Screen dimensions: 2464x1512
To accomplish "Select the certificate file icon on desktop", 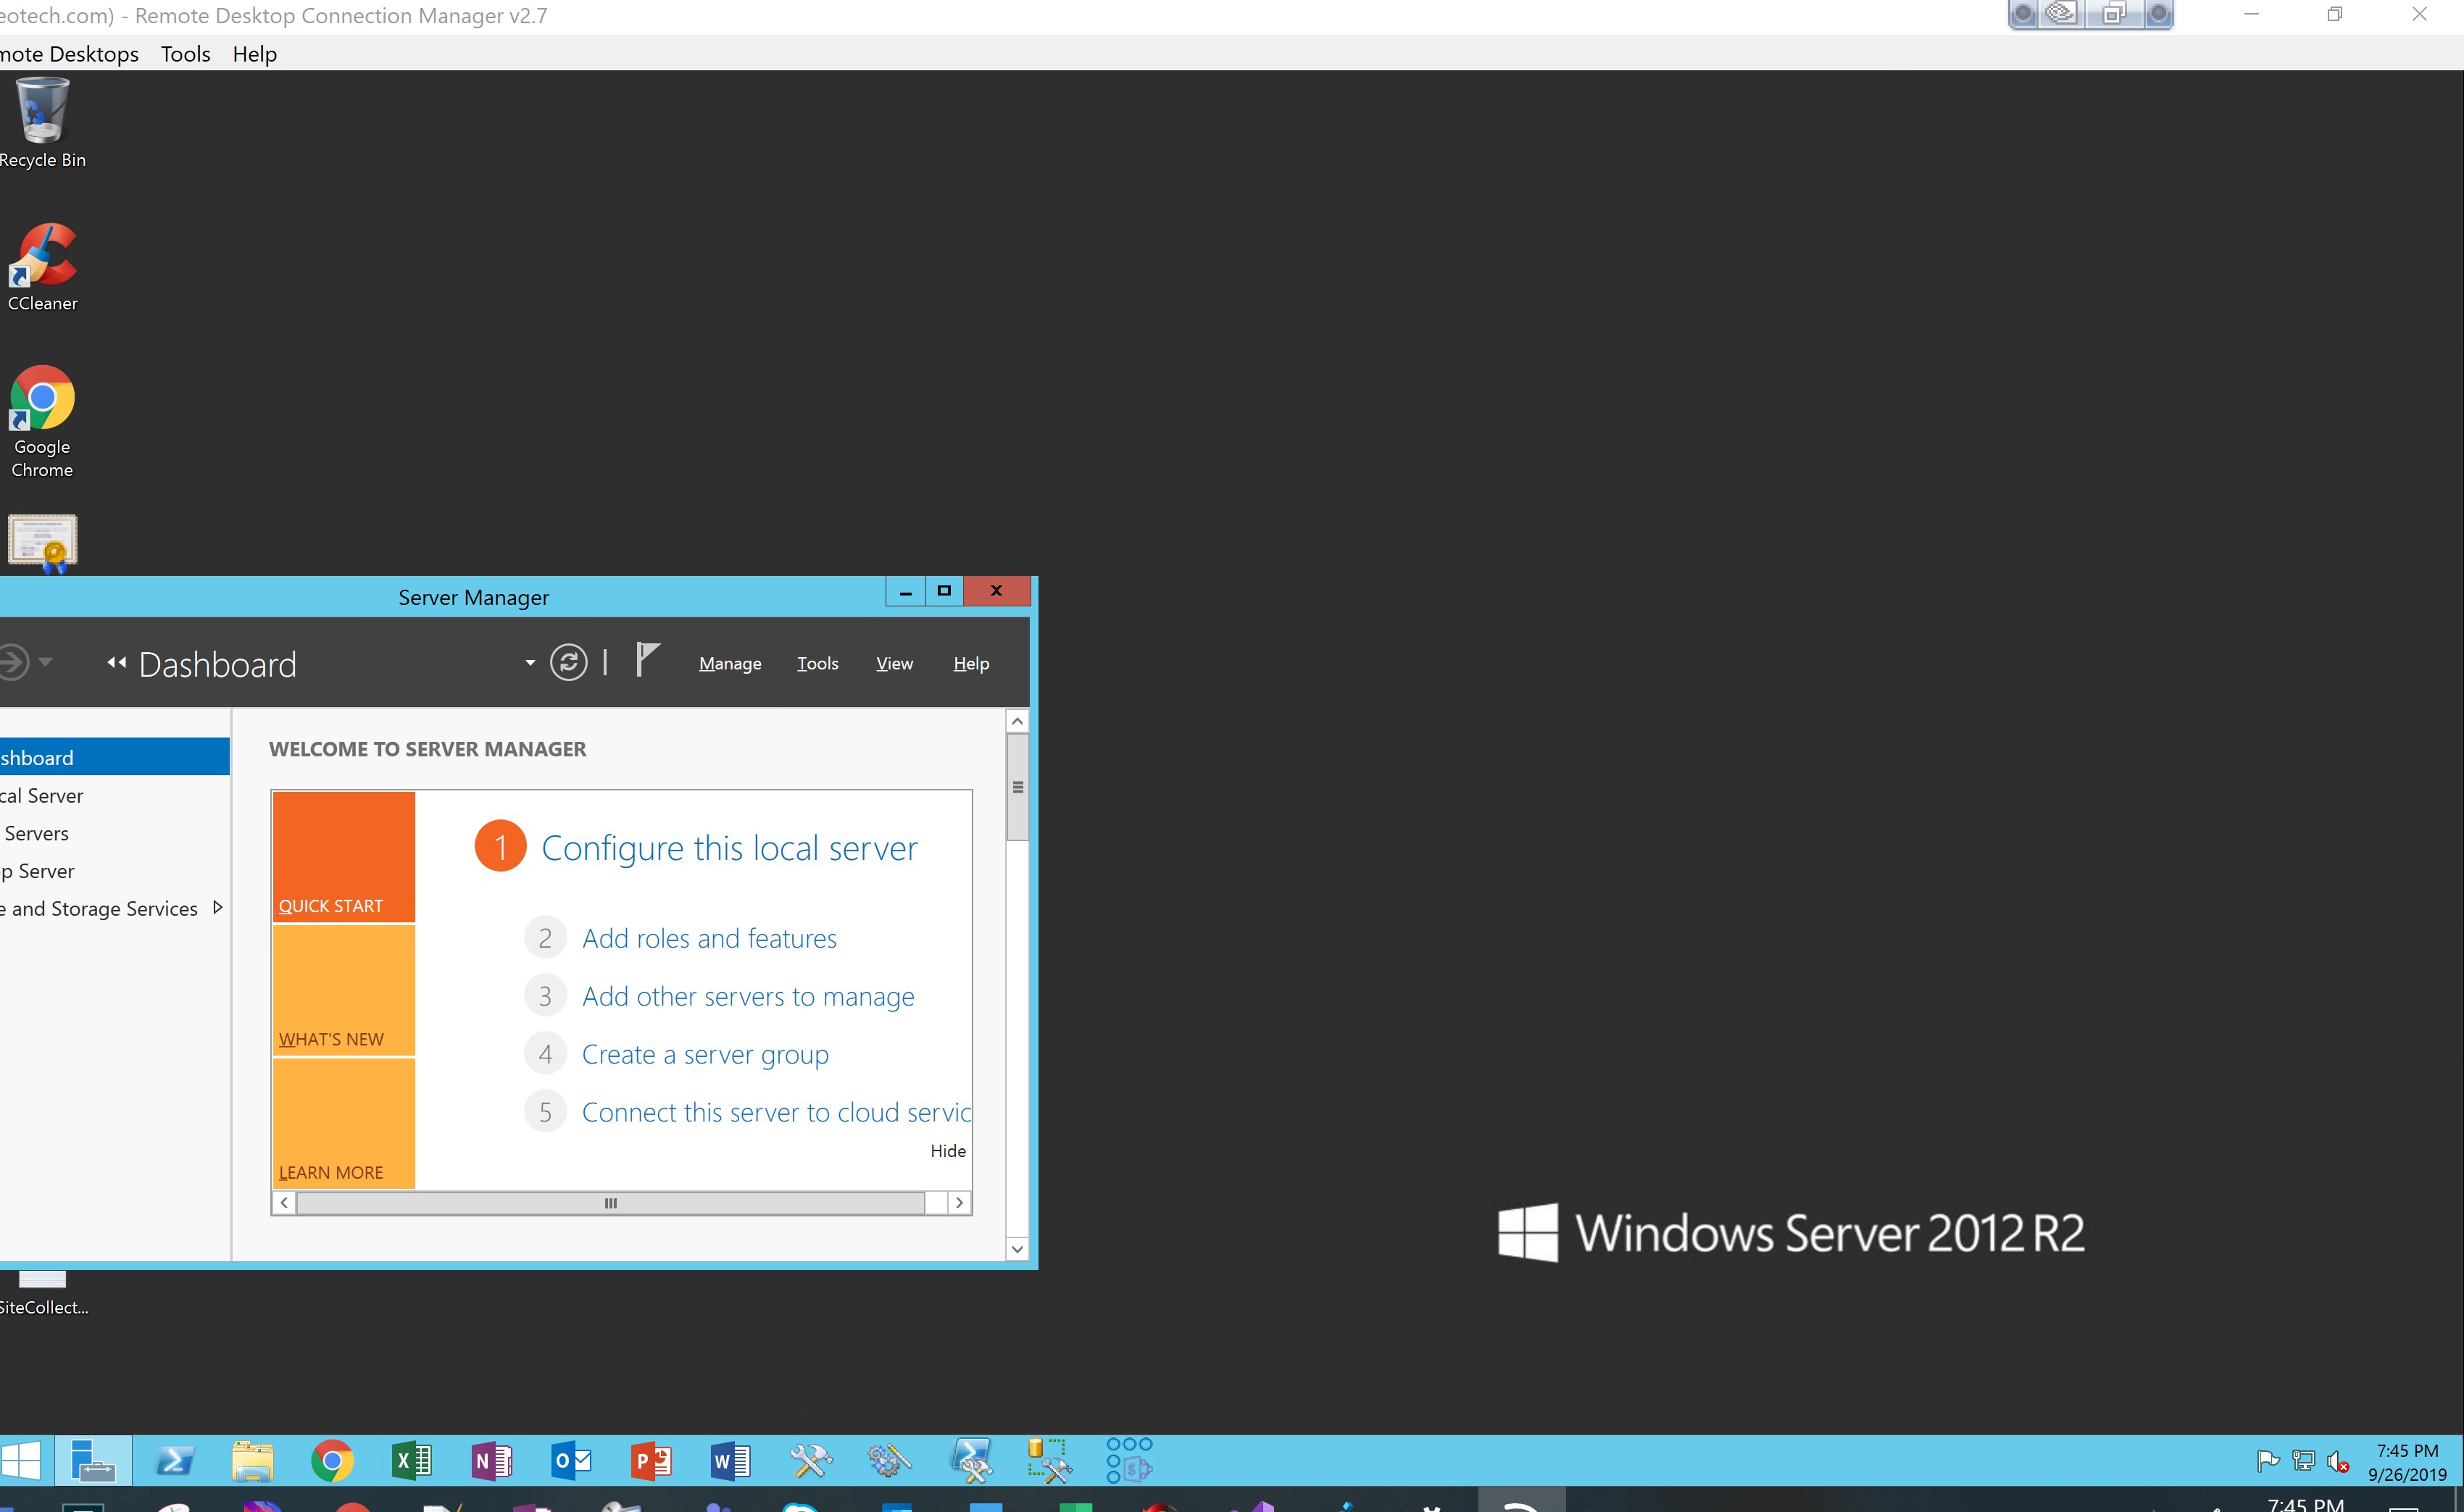I will tap(42, 543).
